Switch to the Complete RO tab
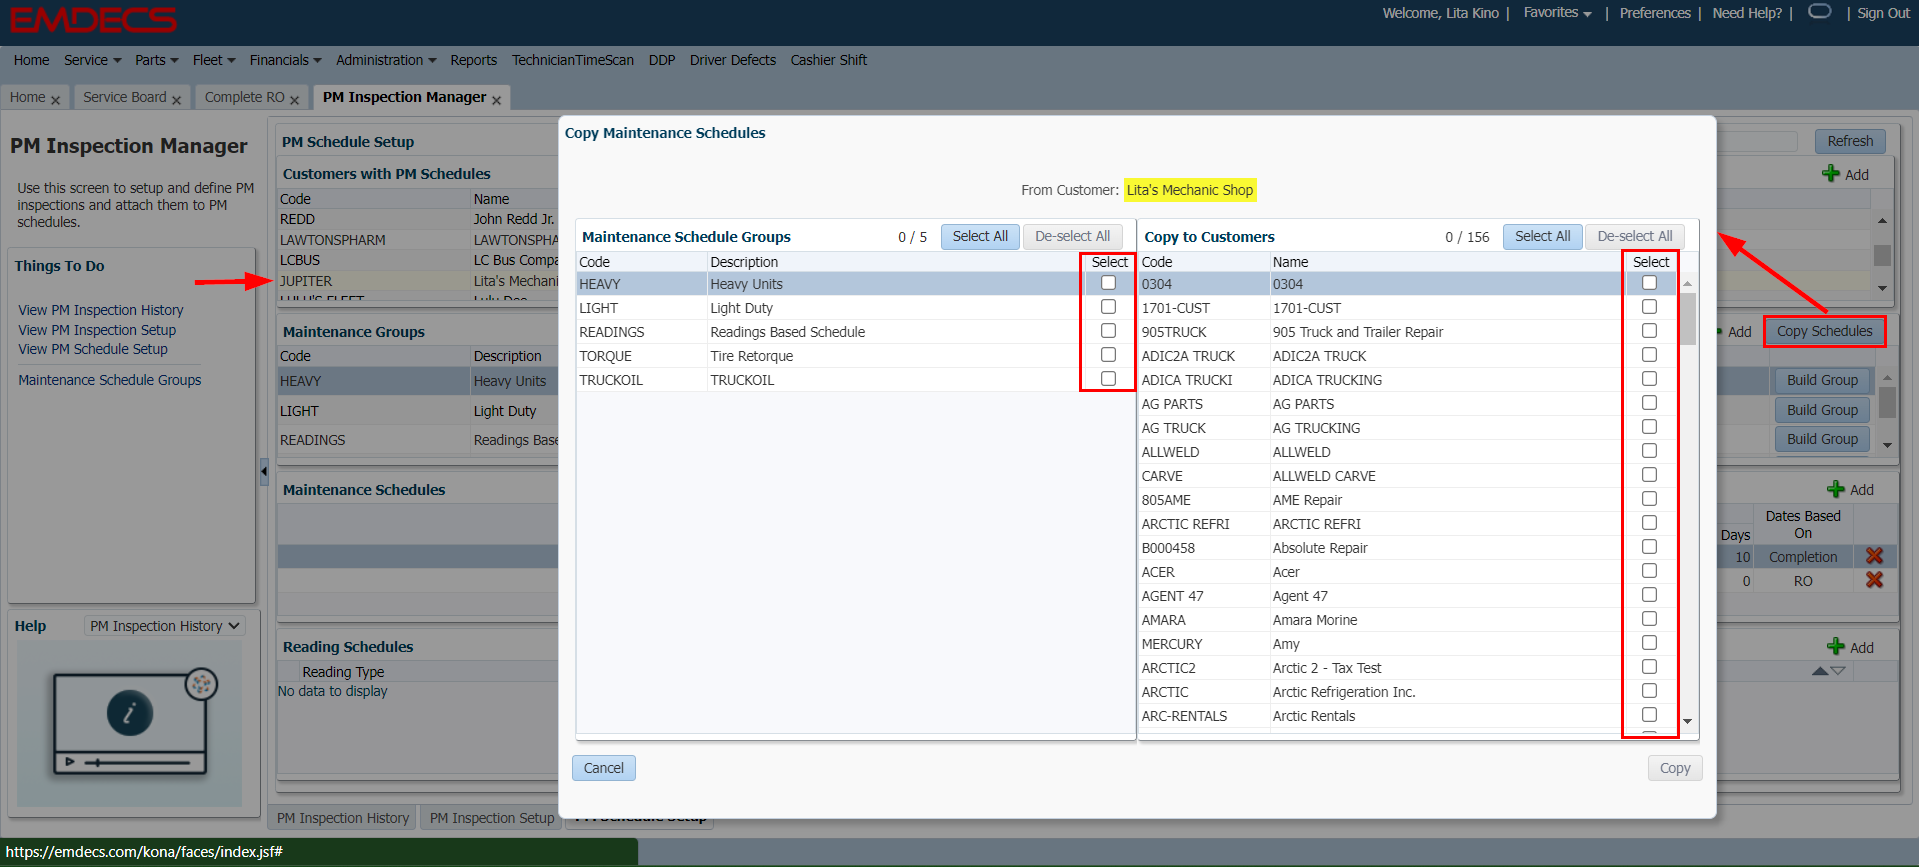 click(245, 97)
